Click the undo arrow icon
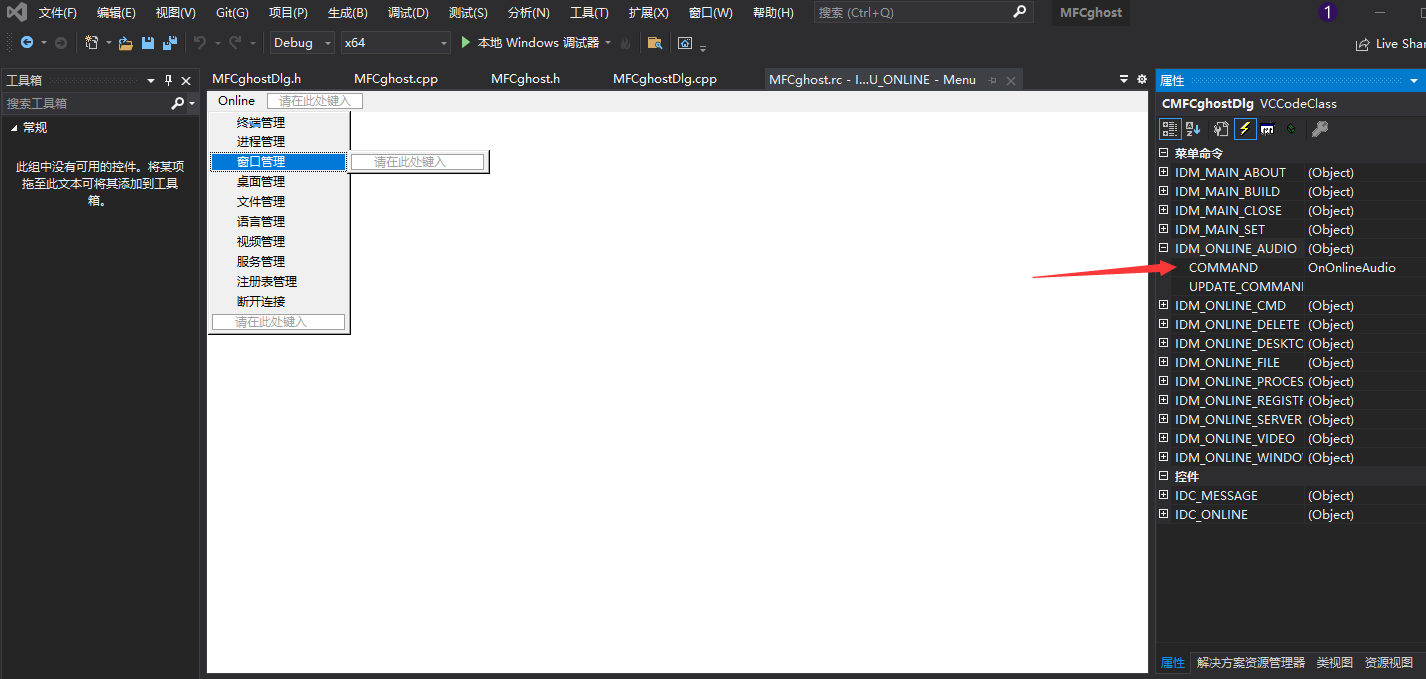Viewport: 1426px width, 679px height. (x=199, y=43)
